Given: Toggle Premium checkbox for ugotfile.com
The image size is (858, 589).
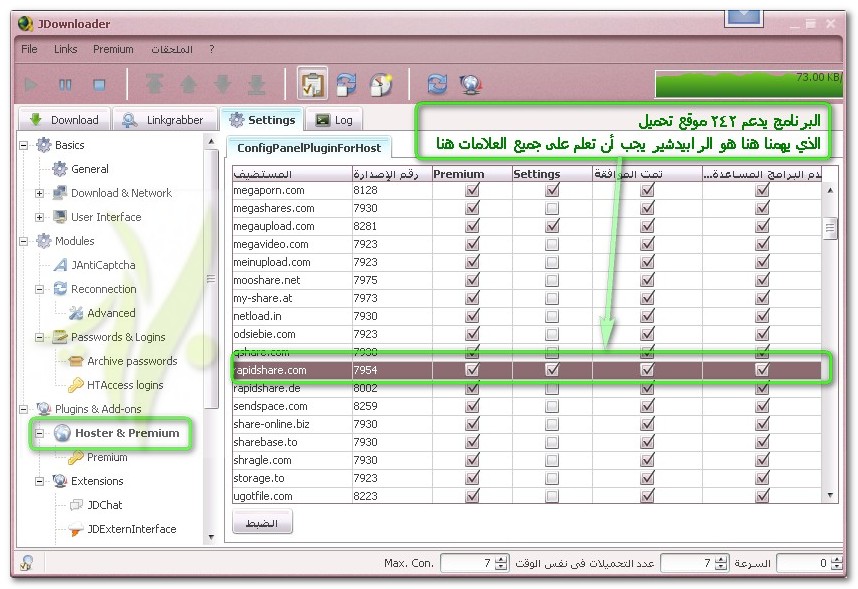Looking at the screenshot, I should 472,496.
